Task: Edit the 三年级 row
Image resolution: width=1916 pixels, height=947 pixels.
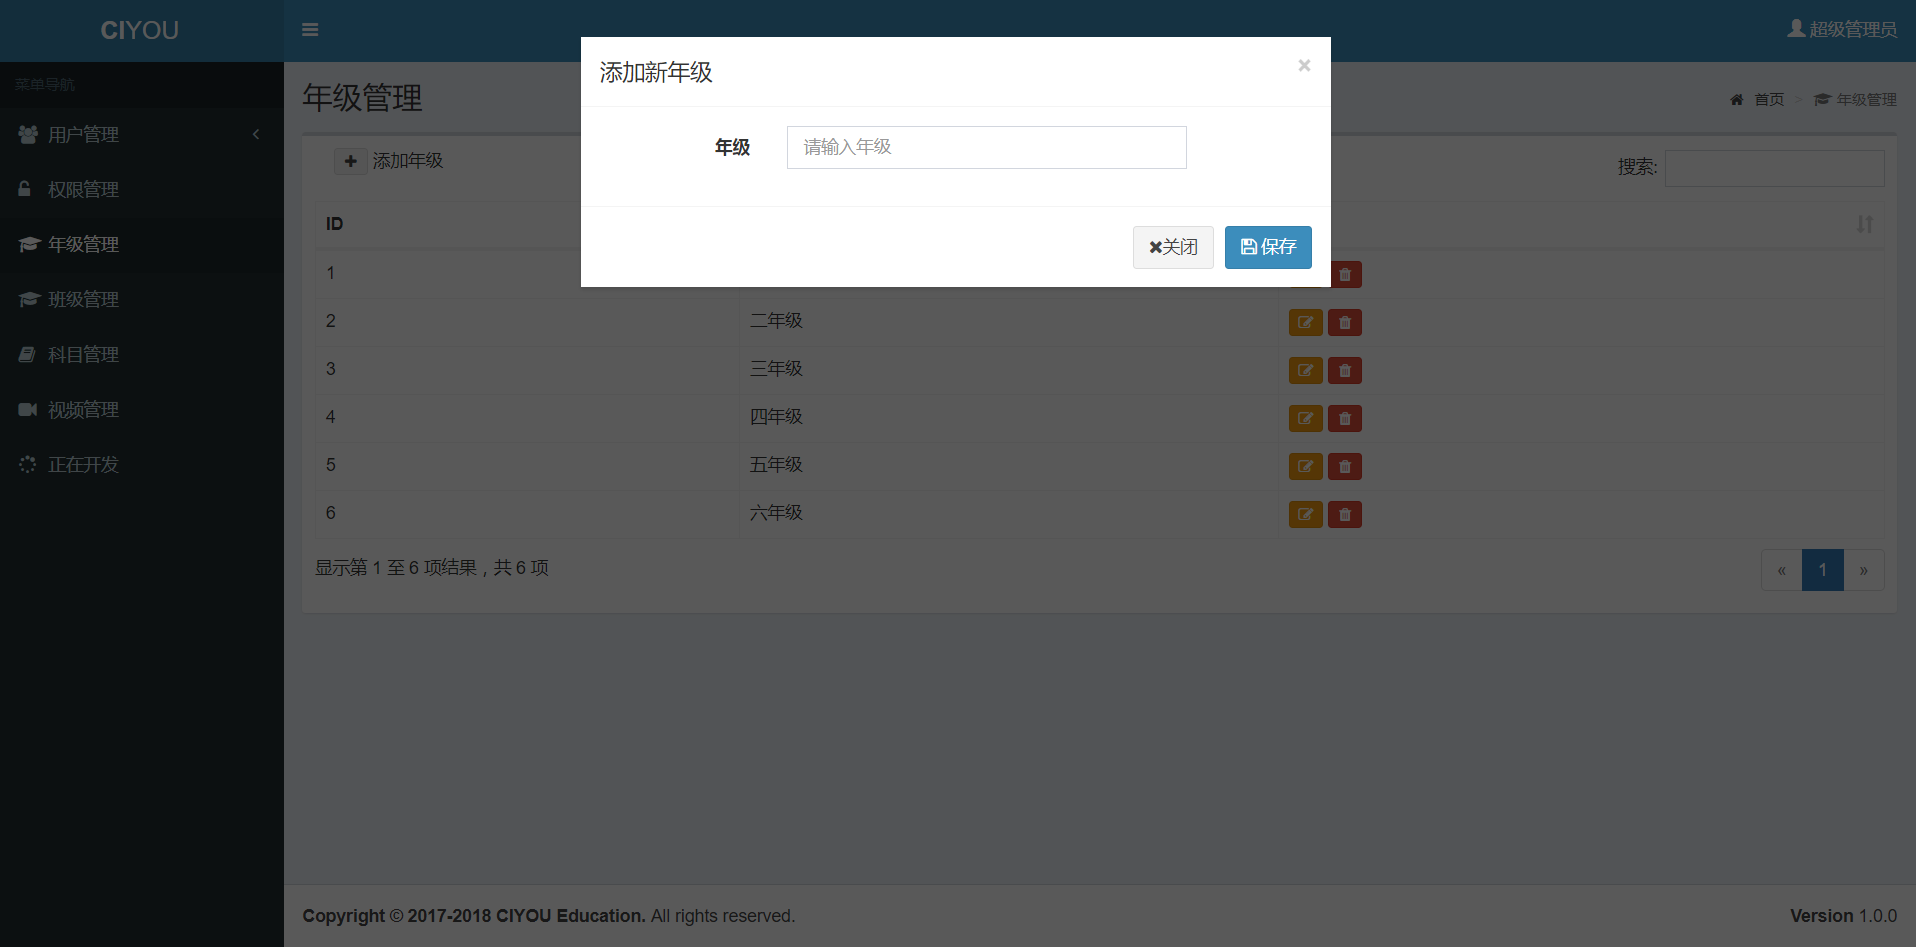Action: tap(1306, 371)
